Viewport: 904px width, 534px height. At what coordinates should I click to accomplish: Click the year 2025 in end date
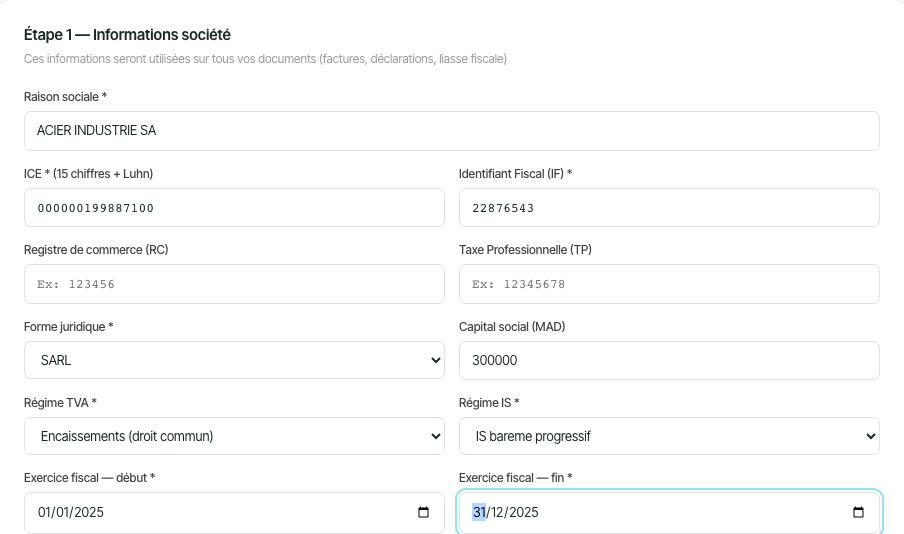(523, 512)
